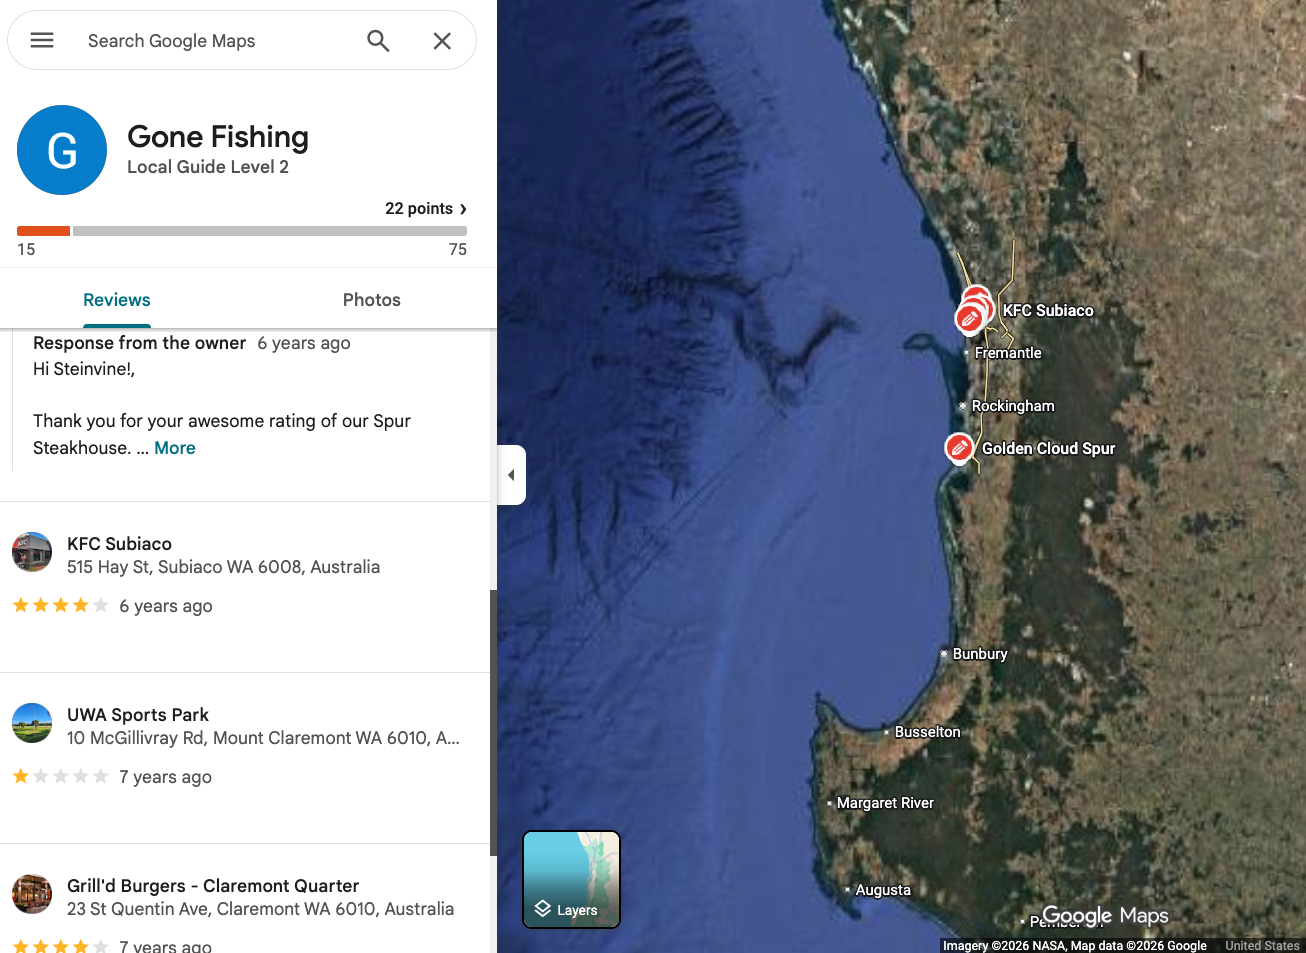Click the Response from the owner heading
The image size is (1306, 953).
click(139, 343)
